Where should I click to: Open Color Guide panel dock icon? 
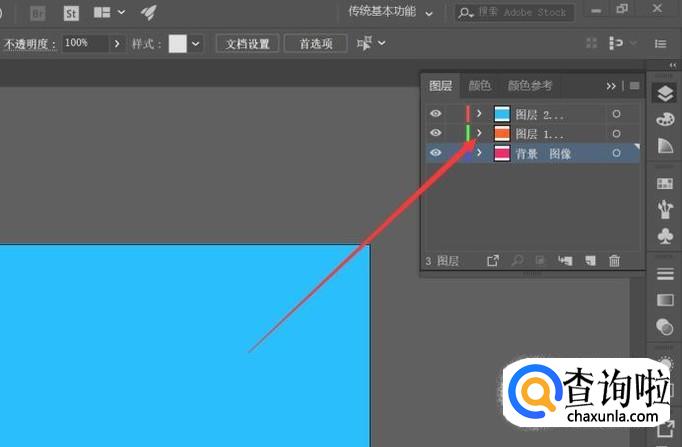665,146
